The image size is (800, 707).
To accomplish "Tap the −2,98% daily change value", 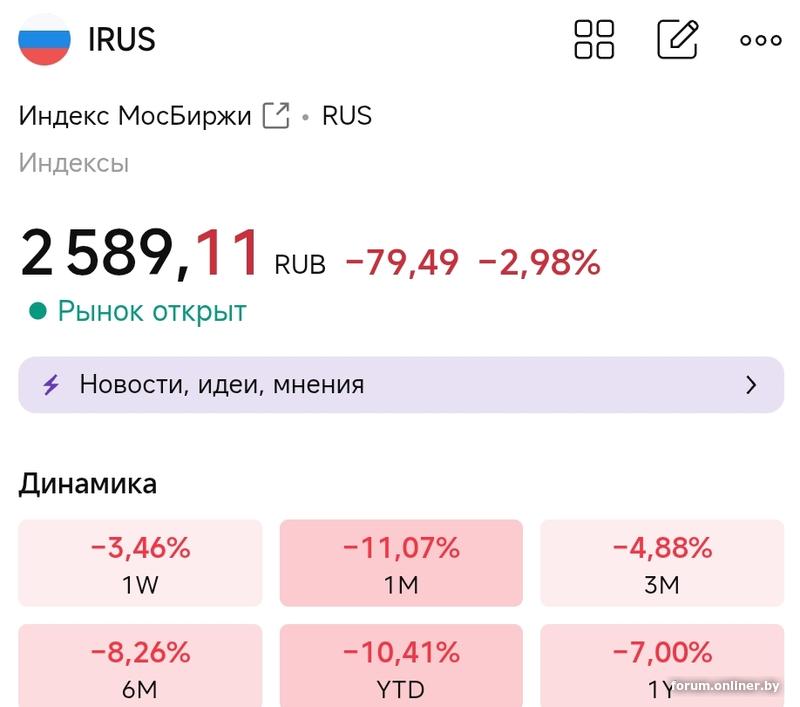I will [x=539, y=263].
